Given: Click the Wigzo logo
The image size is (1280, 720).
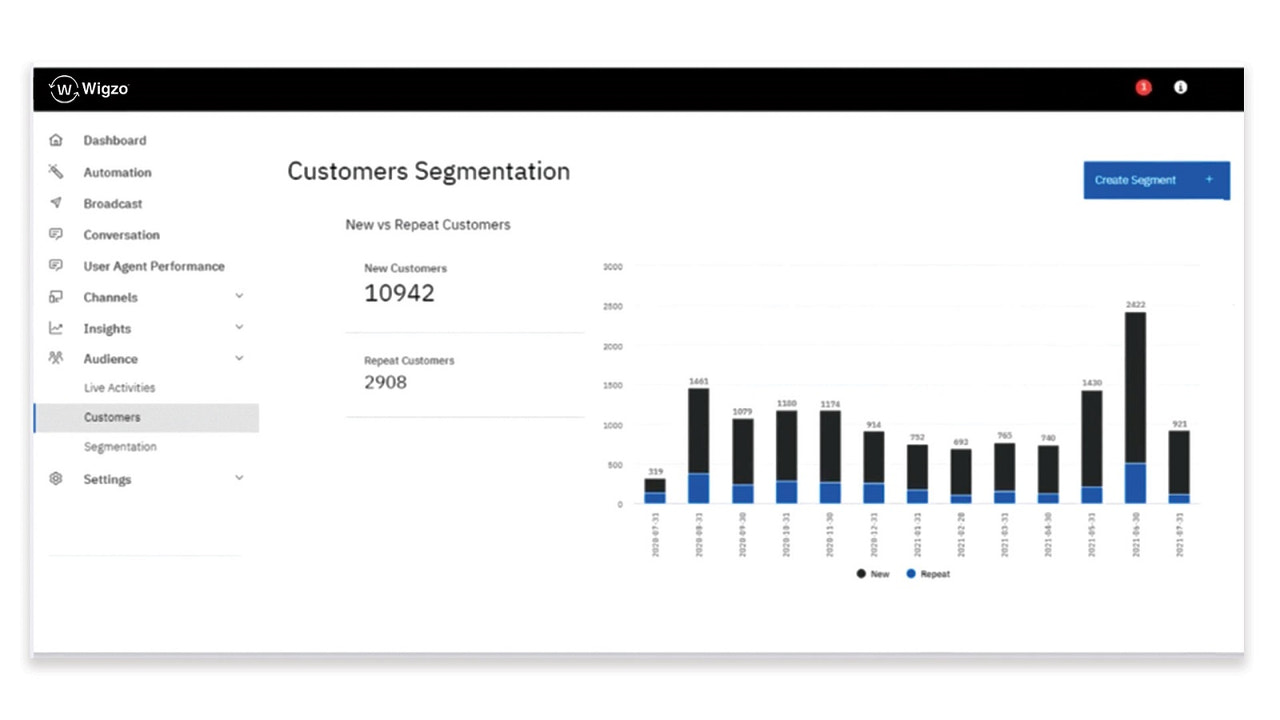Looking at the screenshot, I should 89,88.
